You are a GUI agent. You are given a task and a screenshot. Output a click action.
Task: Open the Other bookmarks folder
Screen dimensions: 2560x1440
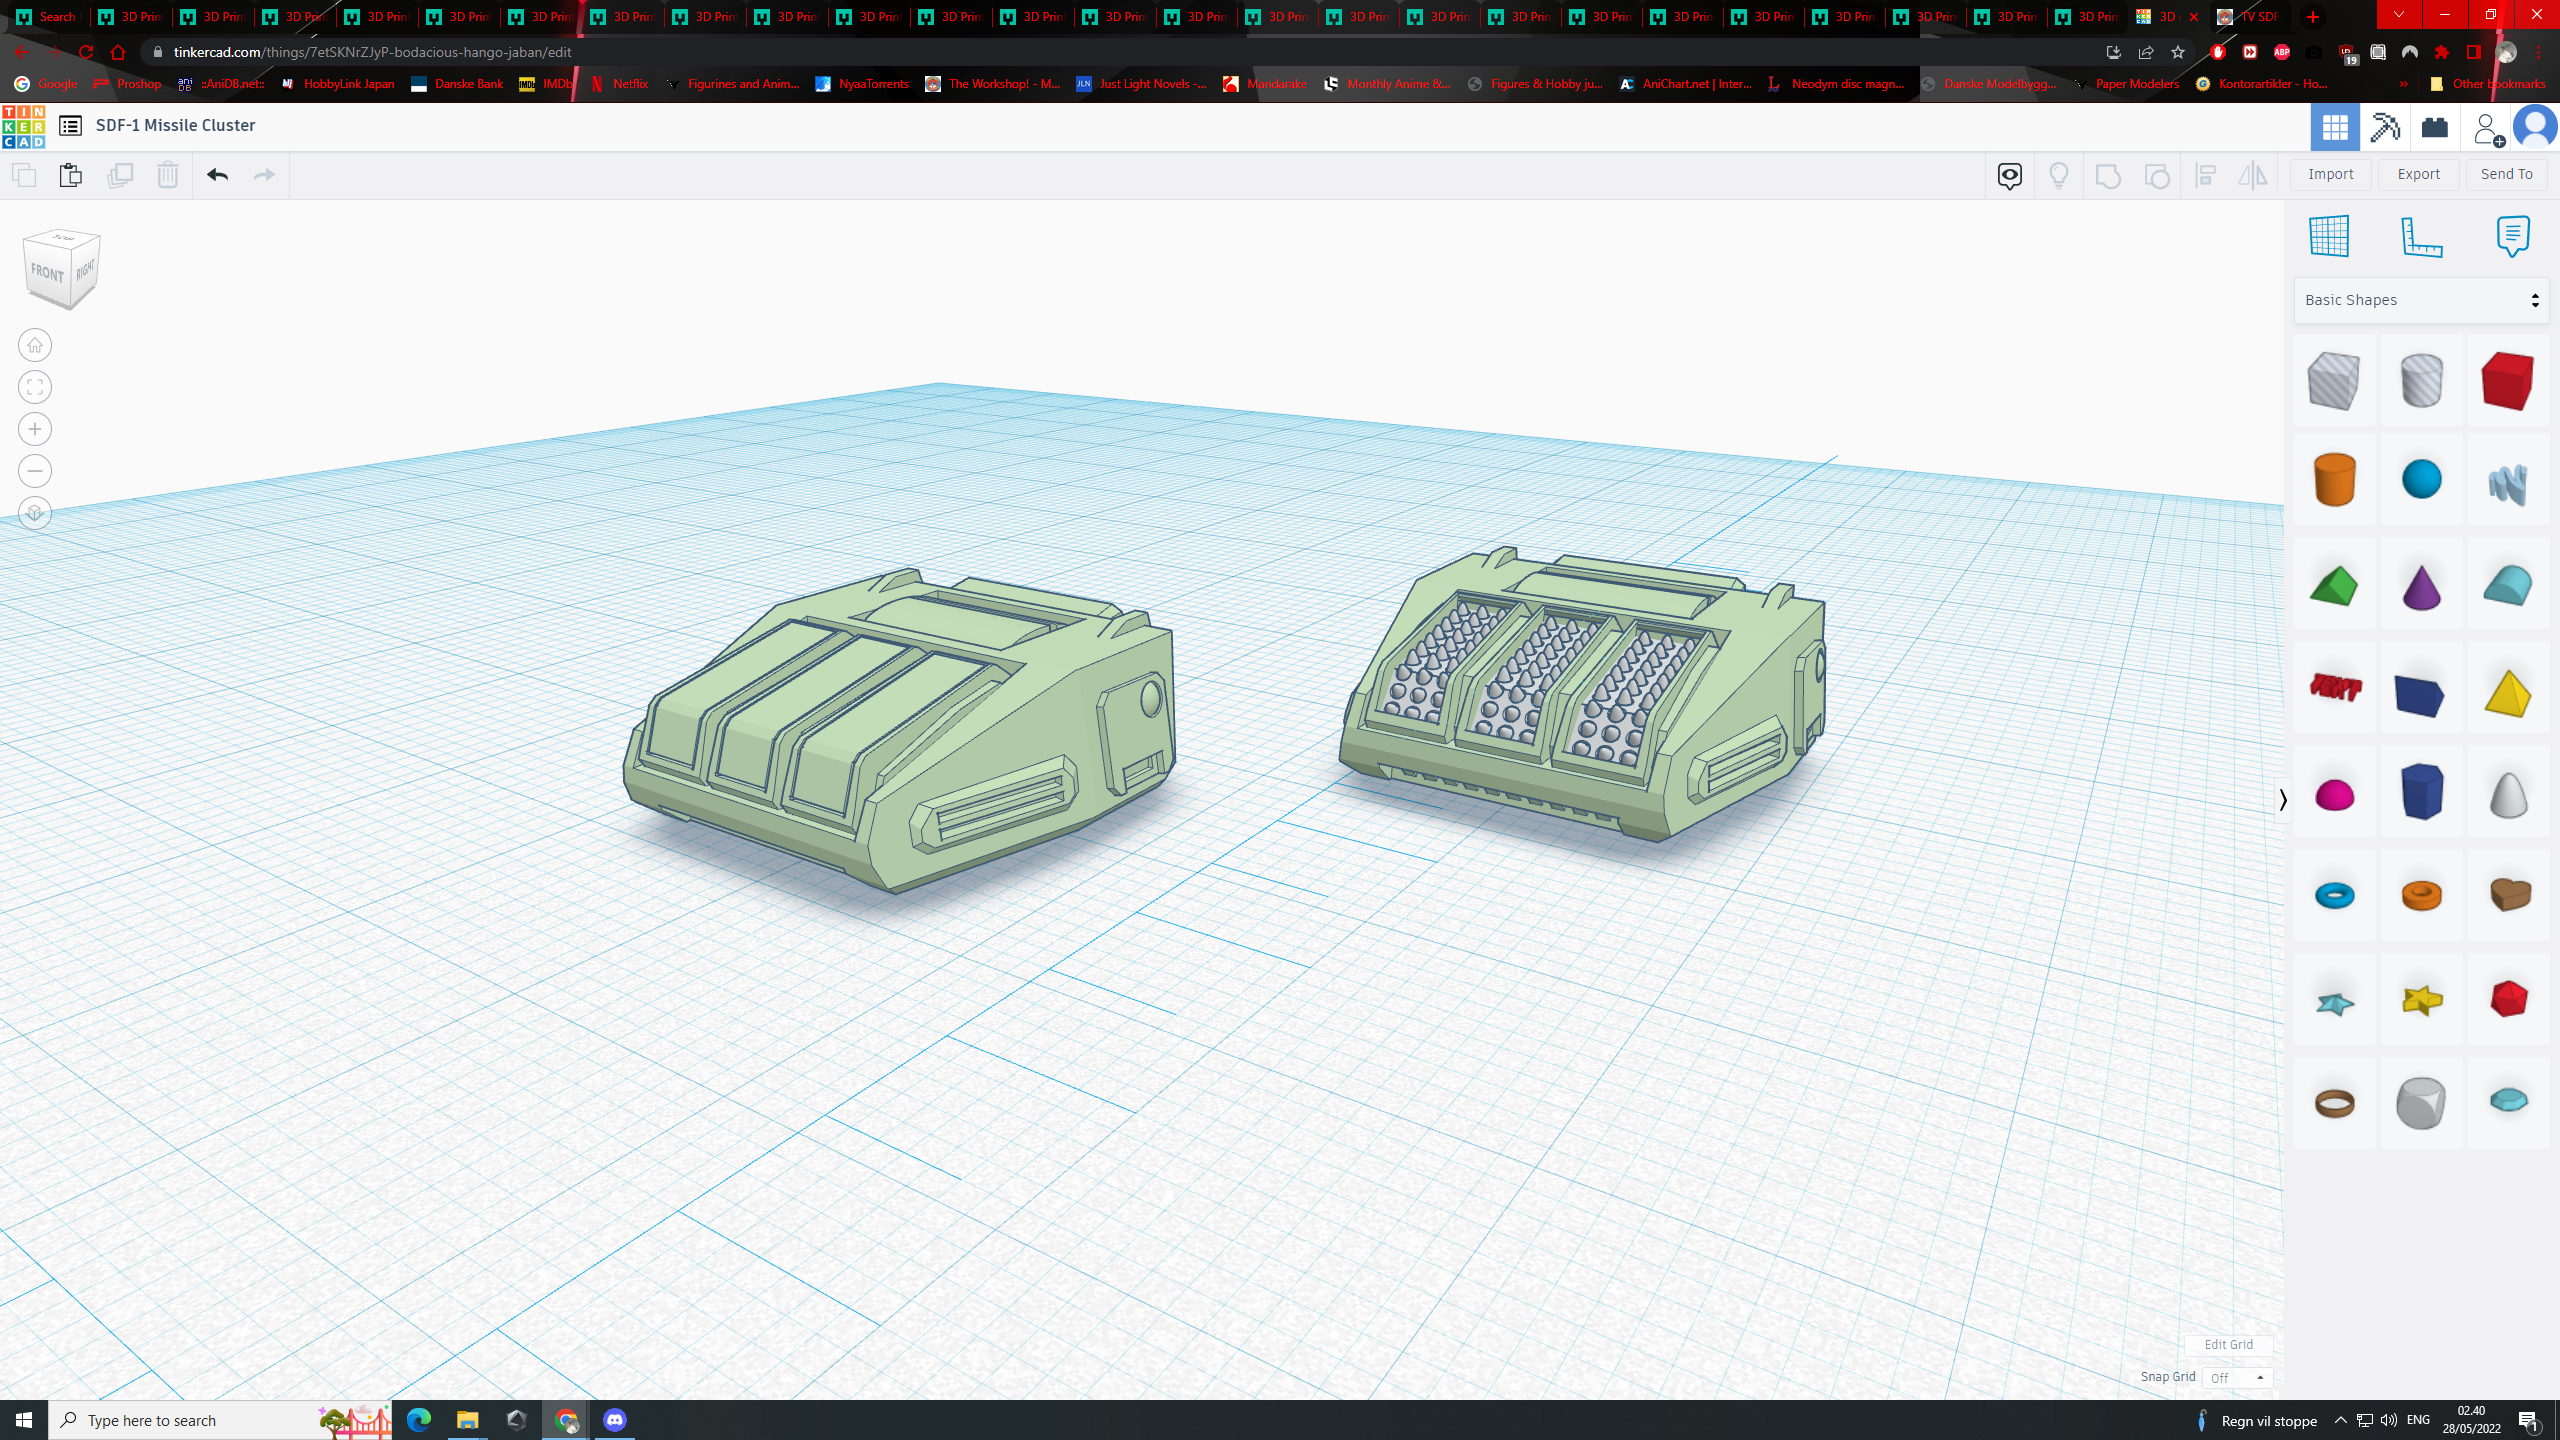[2486, 84]
